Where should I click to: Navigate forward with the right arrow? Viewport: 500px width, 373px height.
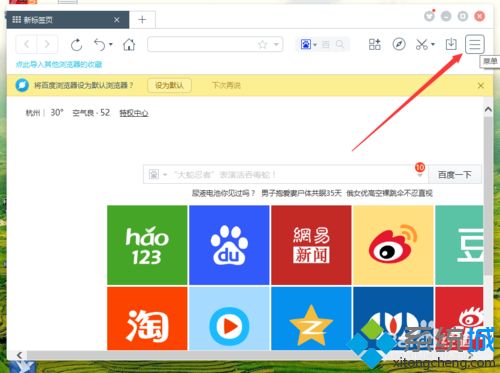(47, 44)
